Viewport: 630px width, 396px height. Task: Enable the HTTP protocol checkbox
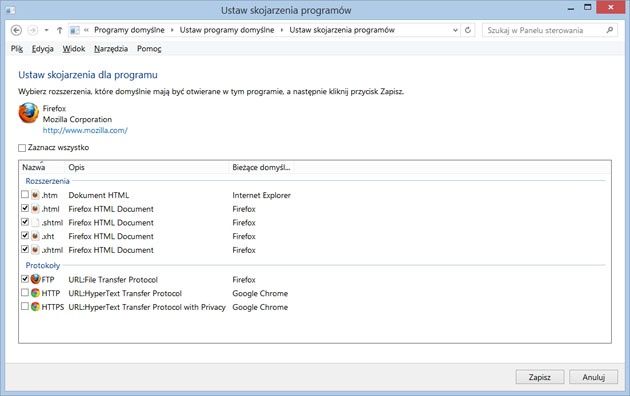(x=25, y=293)
